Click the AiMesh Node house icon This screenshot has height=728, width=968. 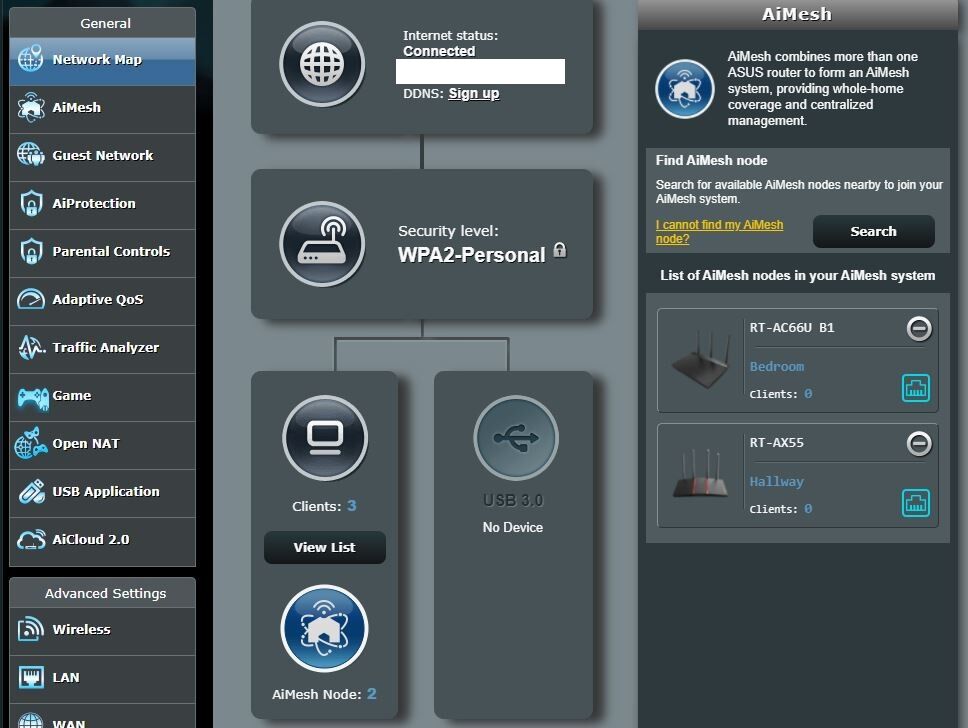[324, 628]
